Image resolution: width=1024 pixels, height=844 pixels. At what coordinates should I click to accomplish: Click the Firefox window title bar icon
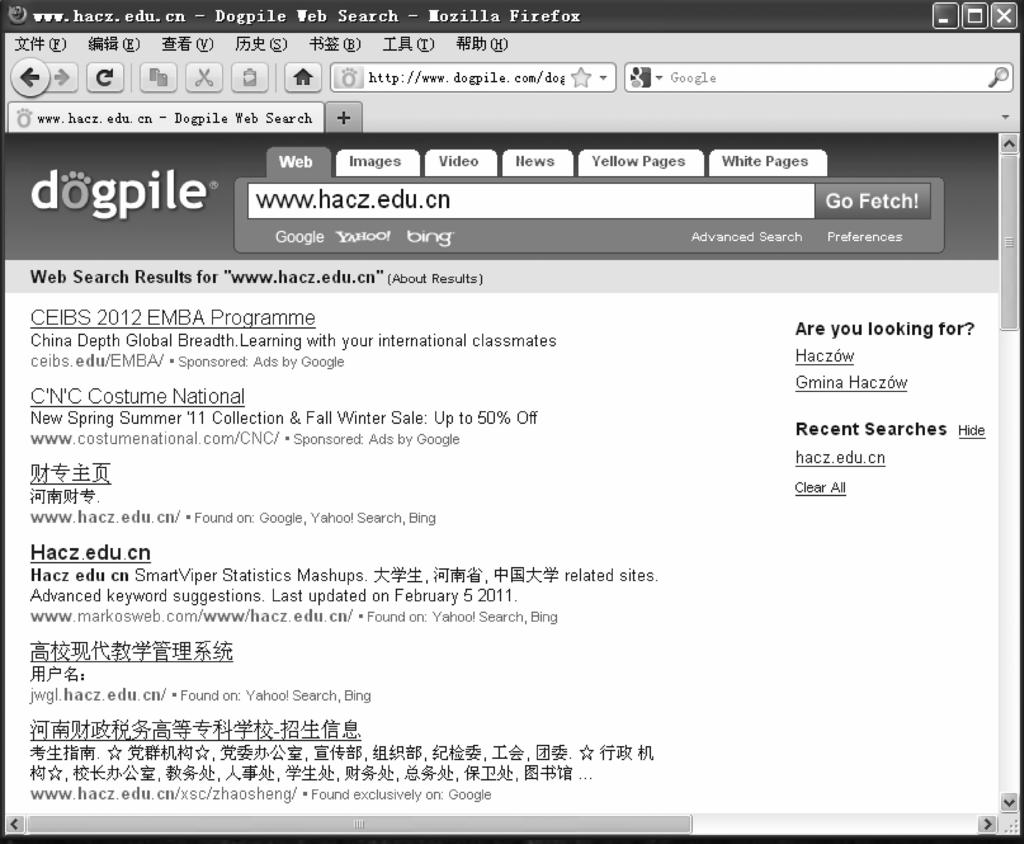point(17,14)
